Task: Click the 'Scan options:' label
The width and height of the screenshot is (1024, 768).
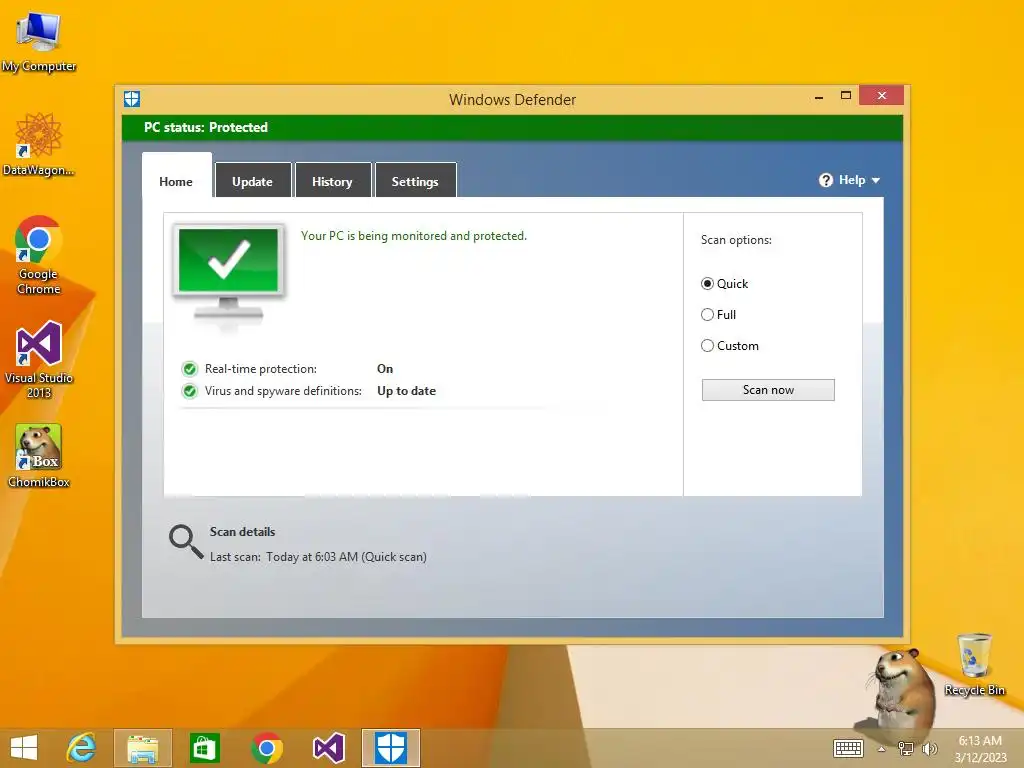Action: pos(736,240)
